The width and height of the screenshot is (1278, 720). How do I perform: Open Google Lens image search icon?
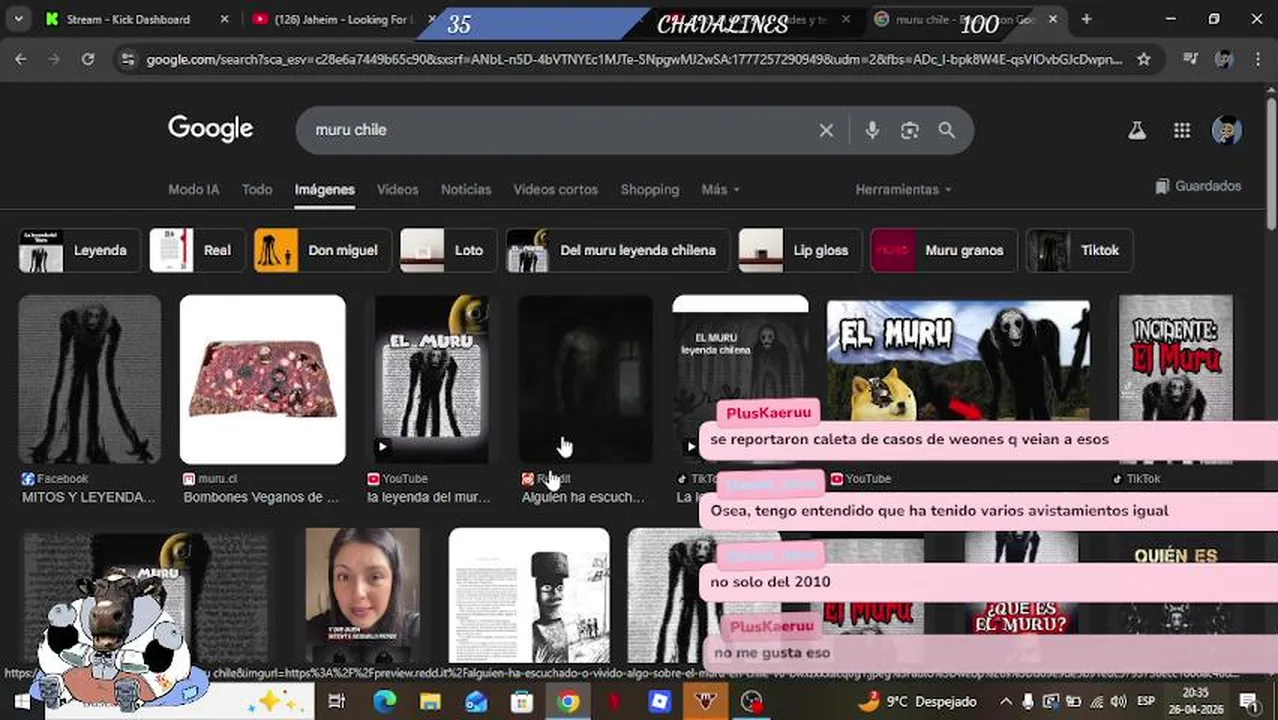tap(909, 130)
